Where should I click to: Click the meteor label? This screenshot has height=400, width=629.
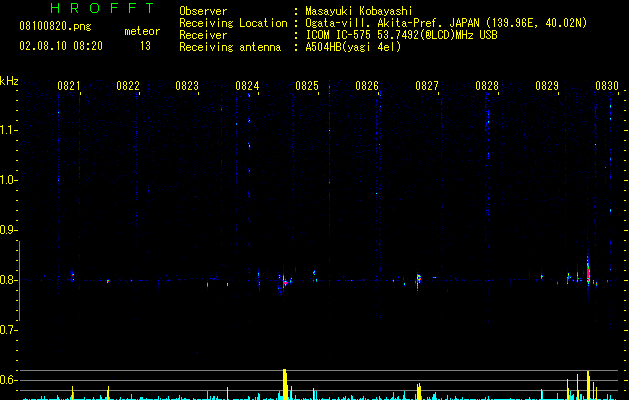142,31
